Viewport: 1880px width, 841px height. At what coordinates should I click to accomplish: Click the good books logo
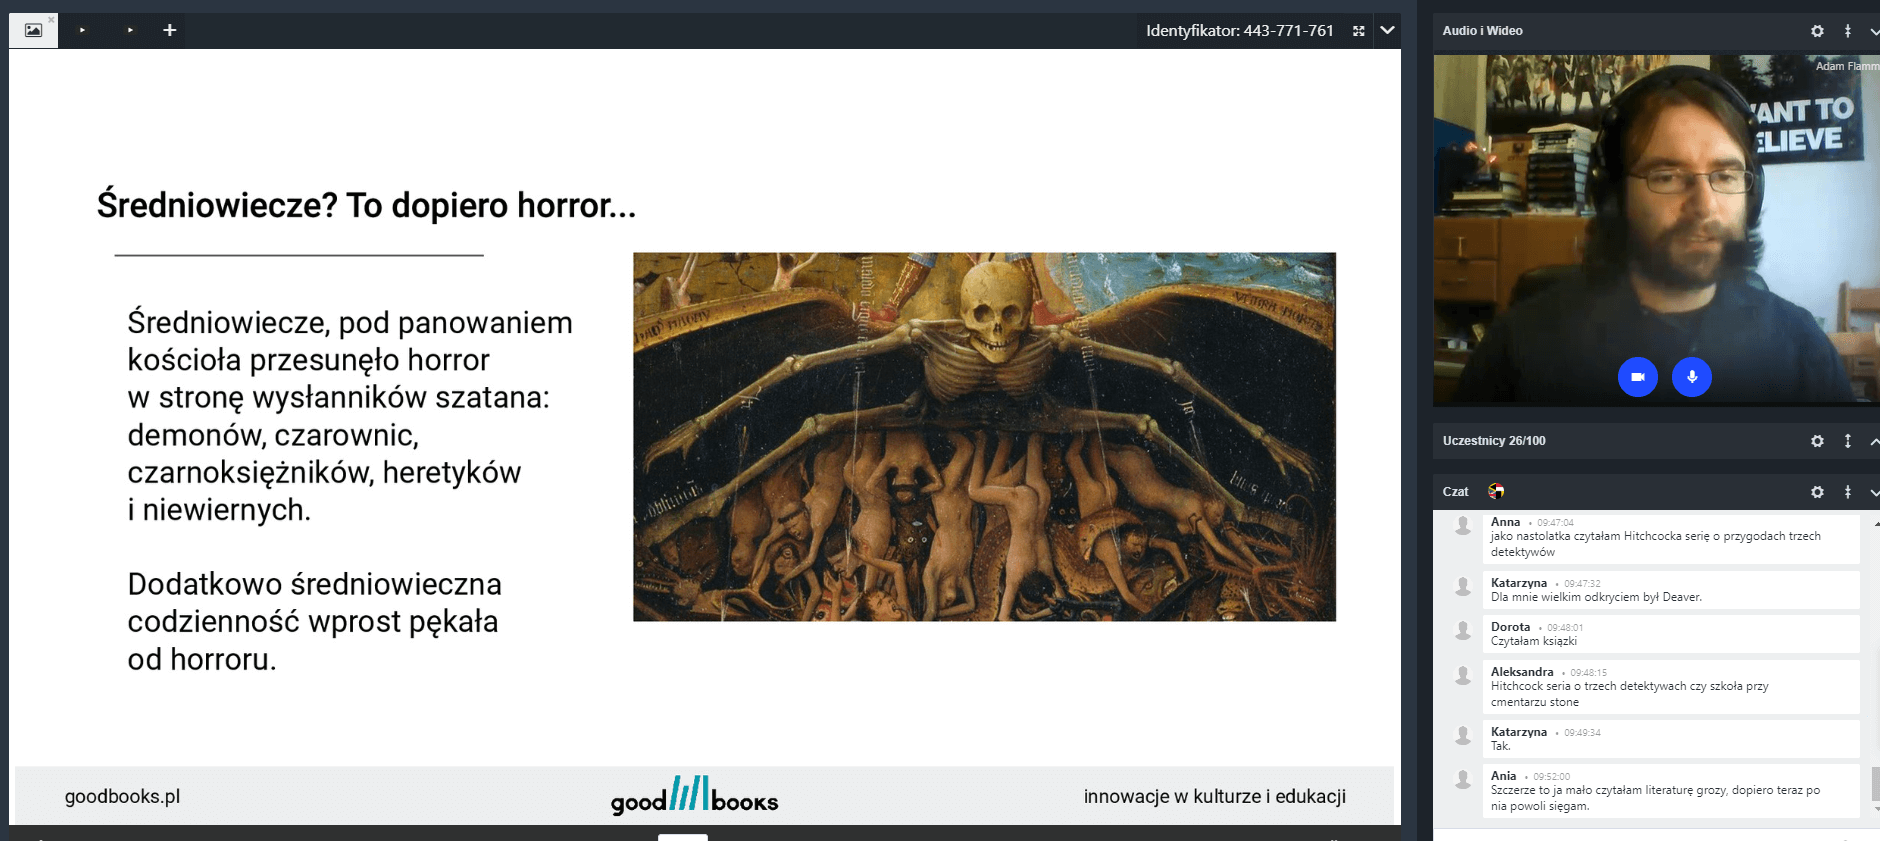[694, 795]
